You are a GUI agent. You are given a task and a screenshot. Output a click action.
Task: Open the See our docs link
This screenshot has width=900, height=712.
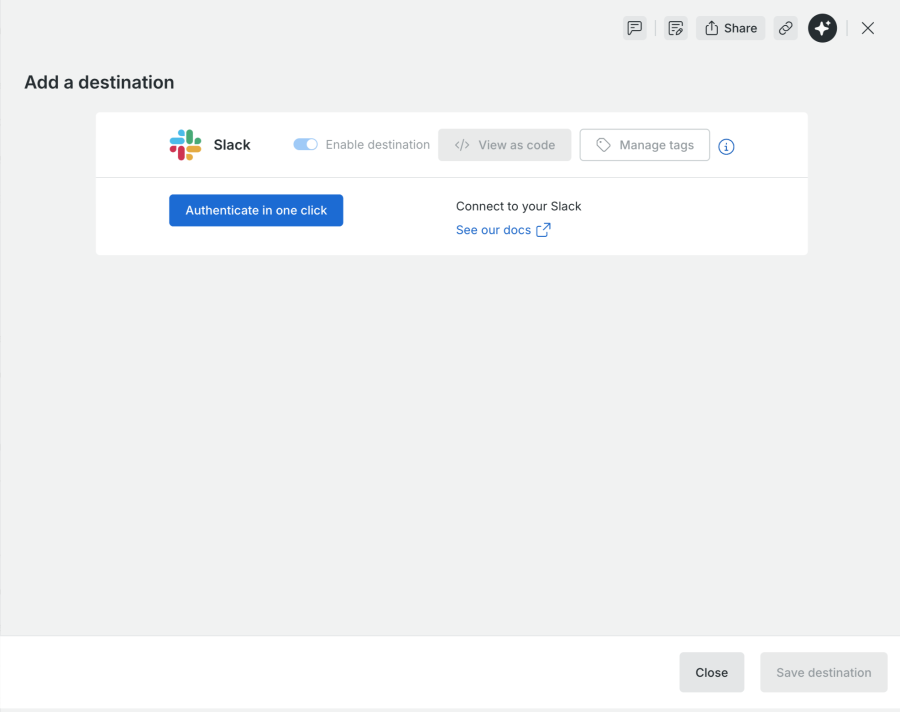coord(503,230)
